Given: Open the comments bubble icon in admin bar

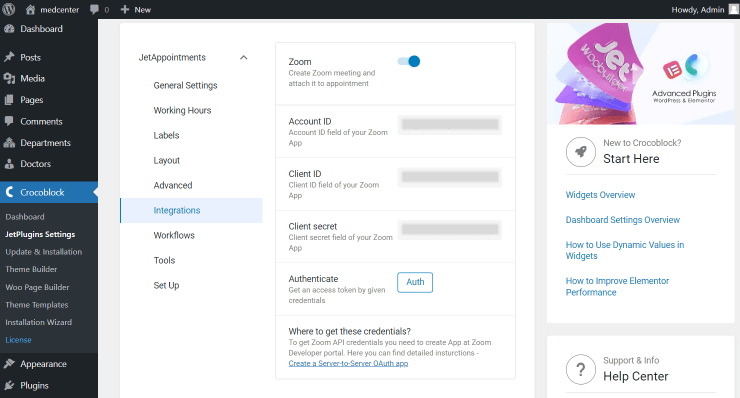Looking at the screenshot, I should (94, 9).
